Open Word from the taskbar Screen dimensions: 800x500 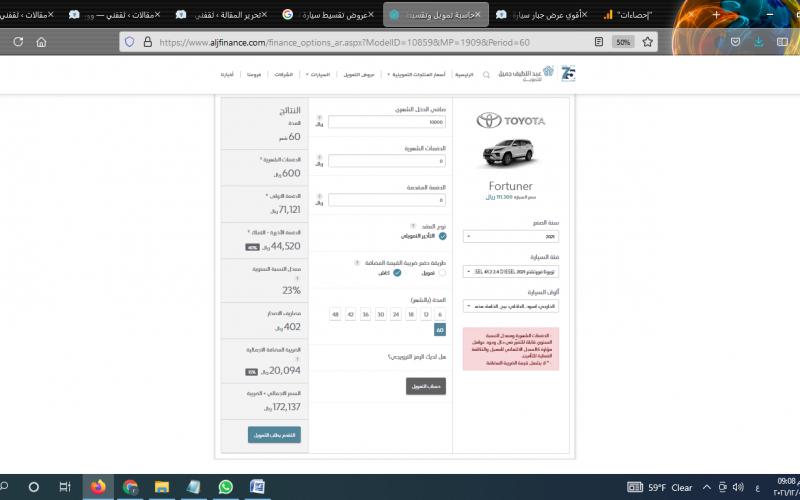(257, 487)
